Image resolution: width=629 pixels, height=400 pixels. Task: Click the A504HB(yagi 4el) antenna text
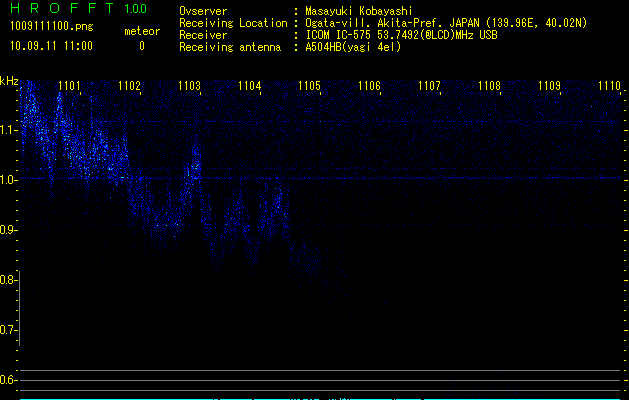point(353,47)
